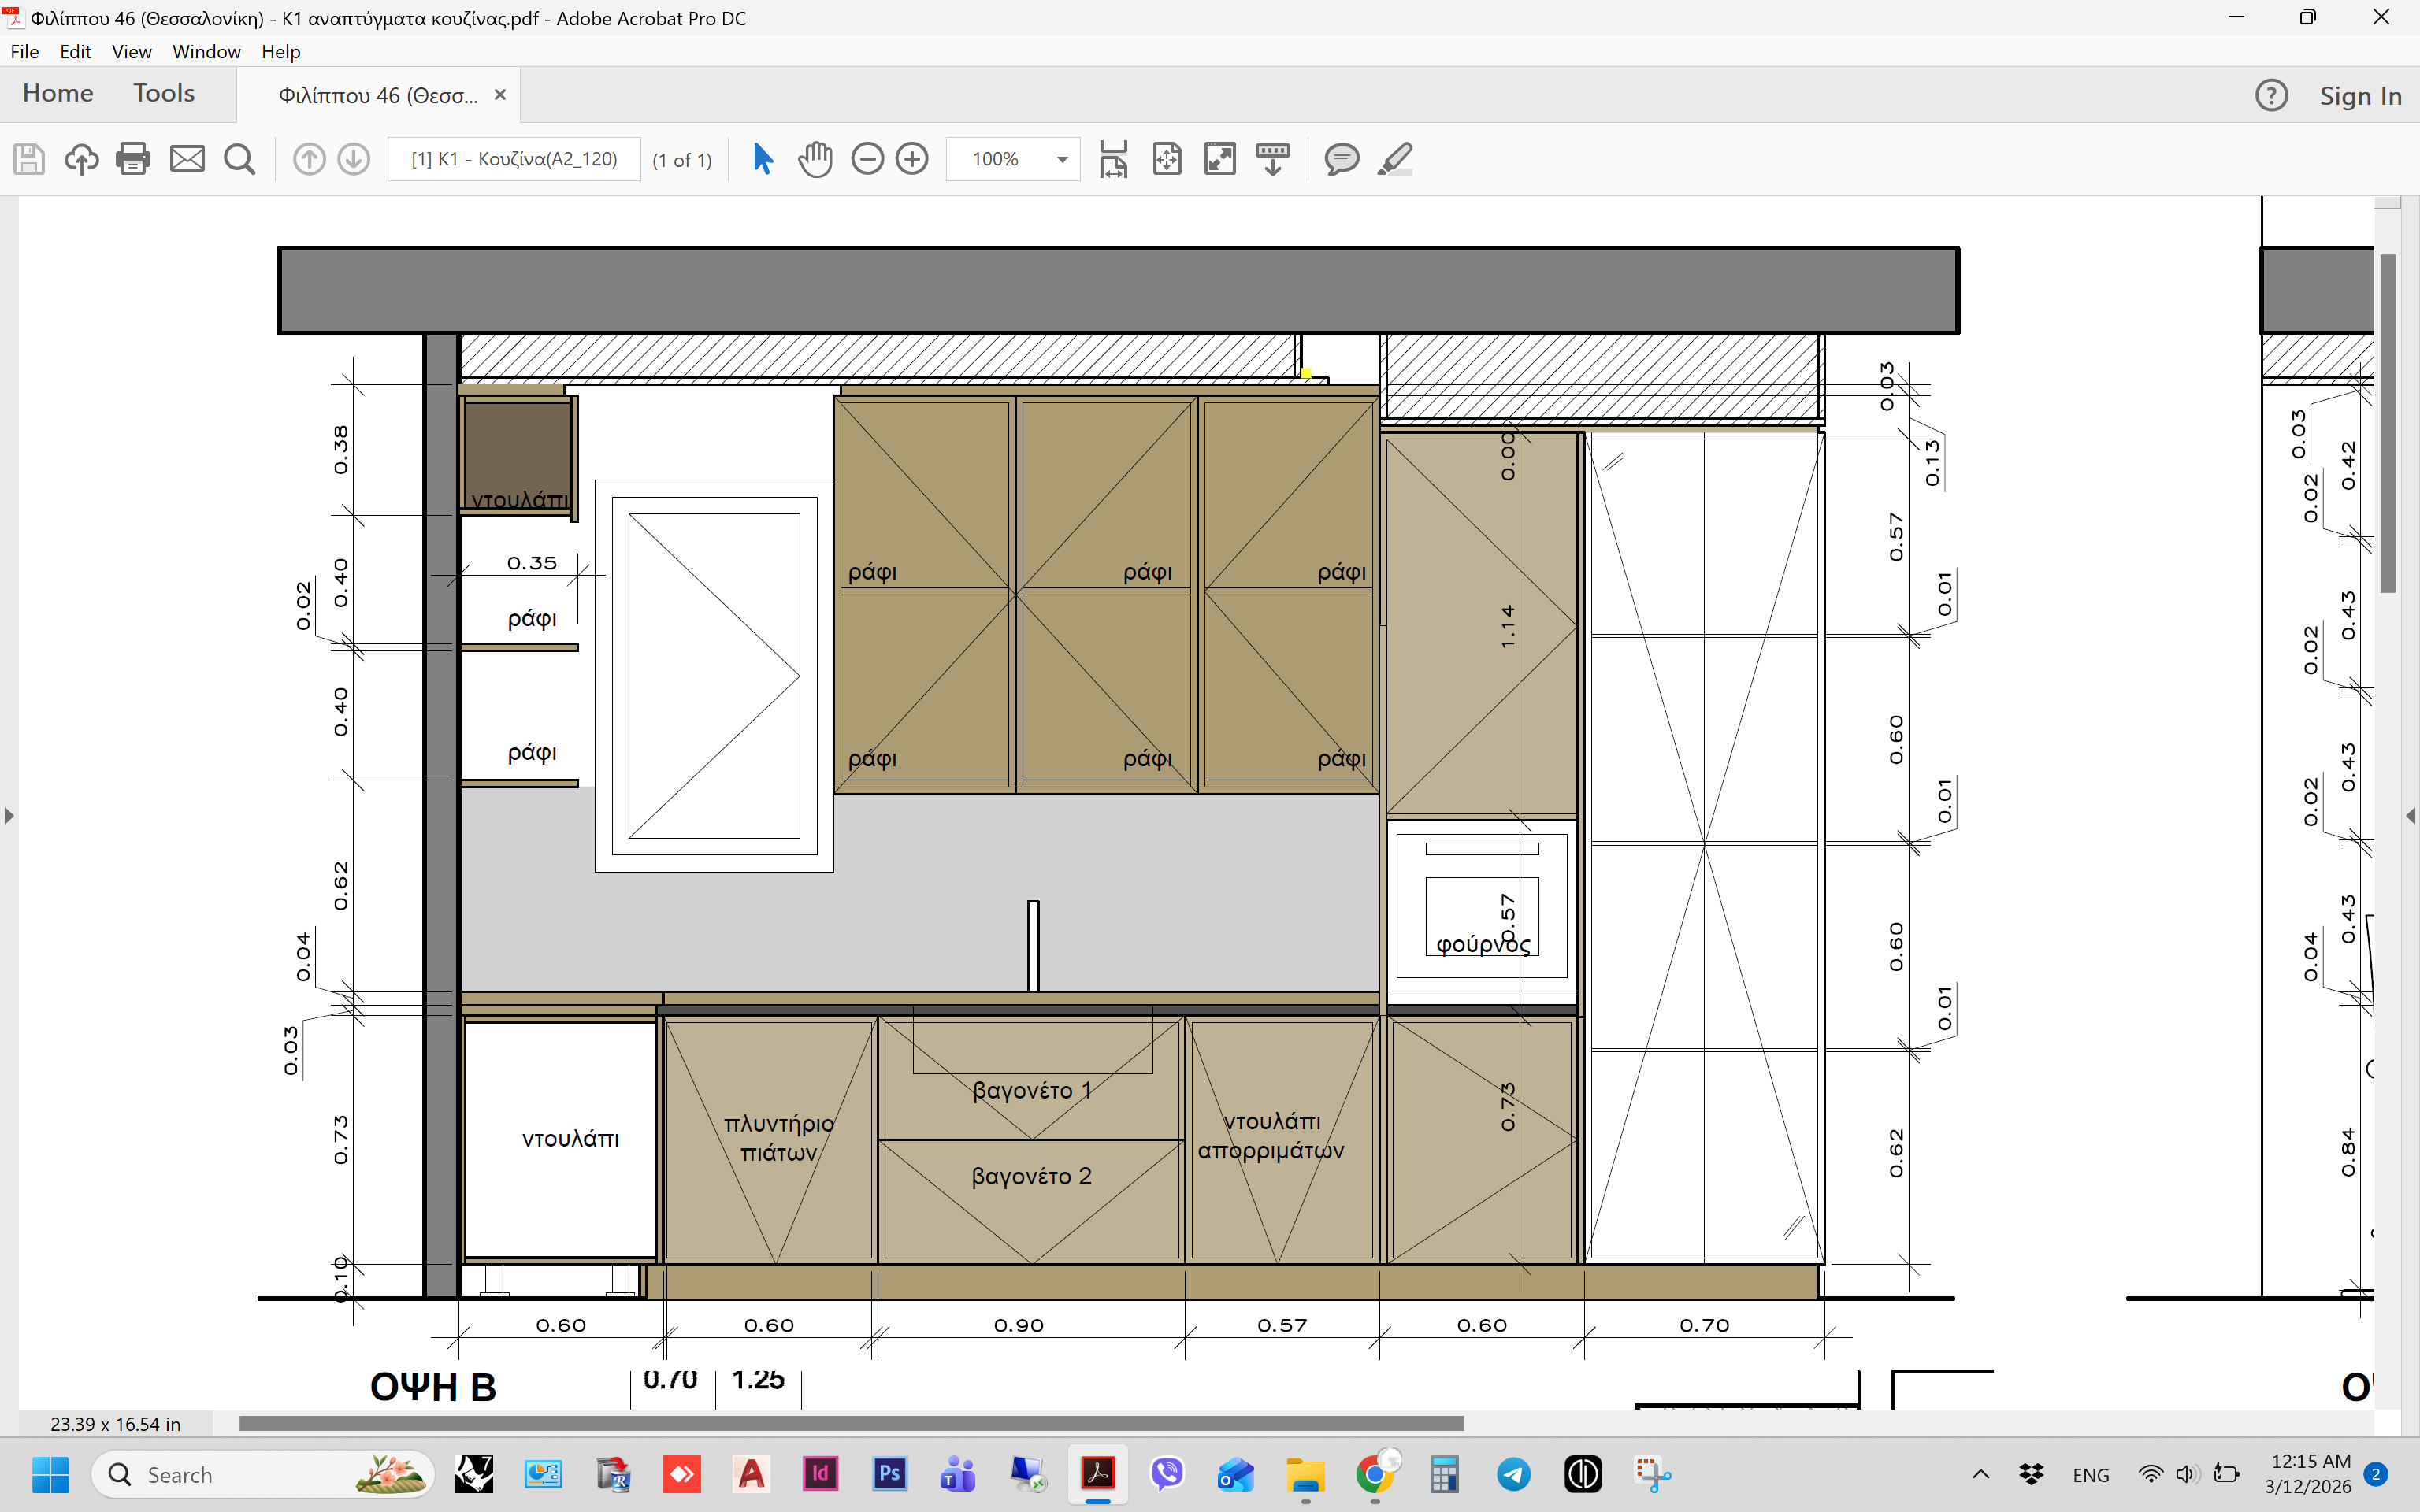This screenshot has height=1512, width=2420.
Task: Open Photoshop from the taskbar
Action: point(889,1474)
